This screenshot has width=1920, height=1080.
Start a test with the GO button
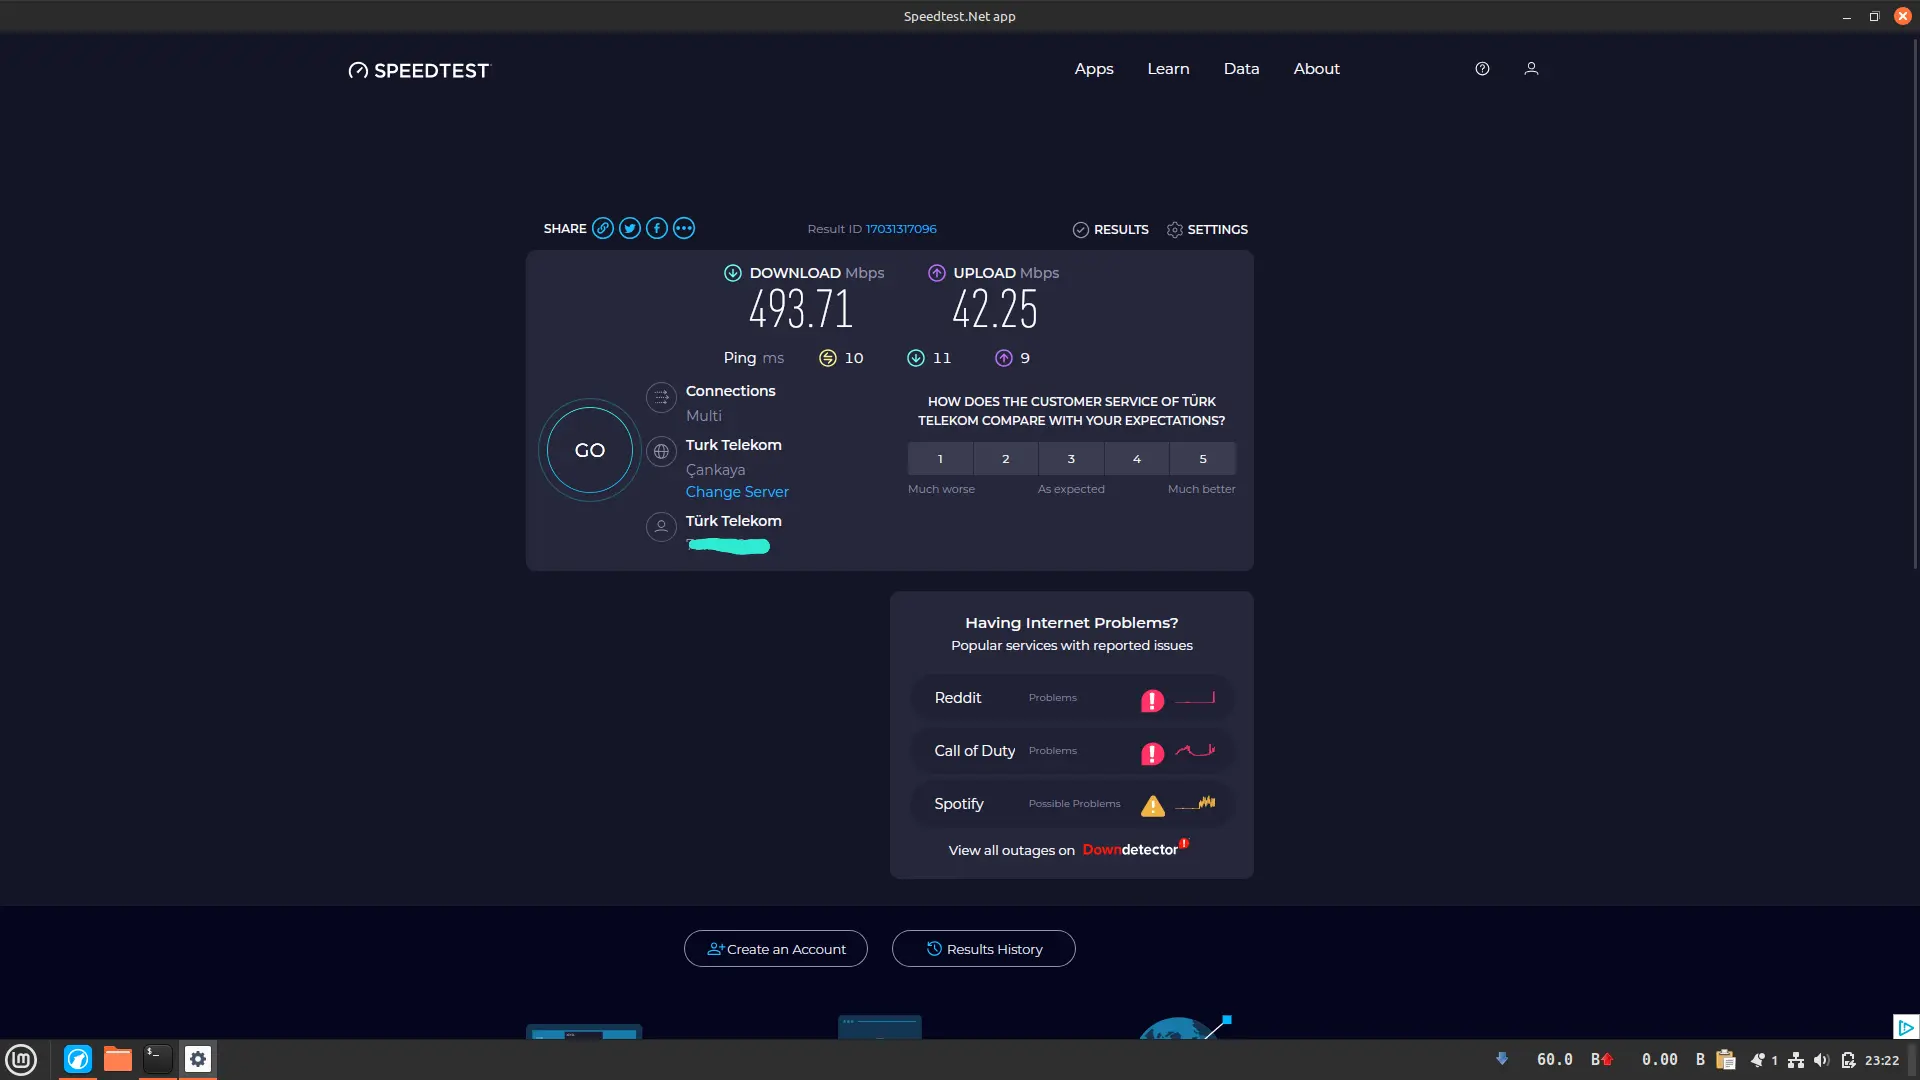tap(590, 450)
